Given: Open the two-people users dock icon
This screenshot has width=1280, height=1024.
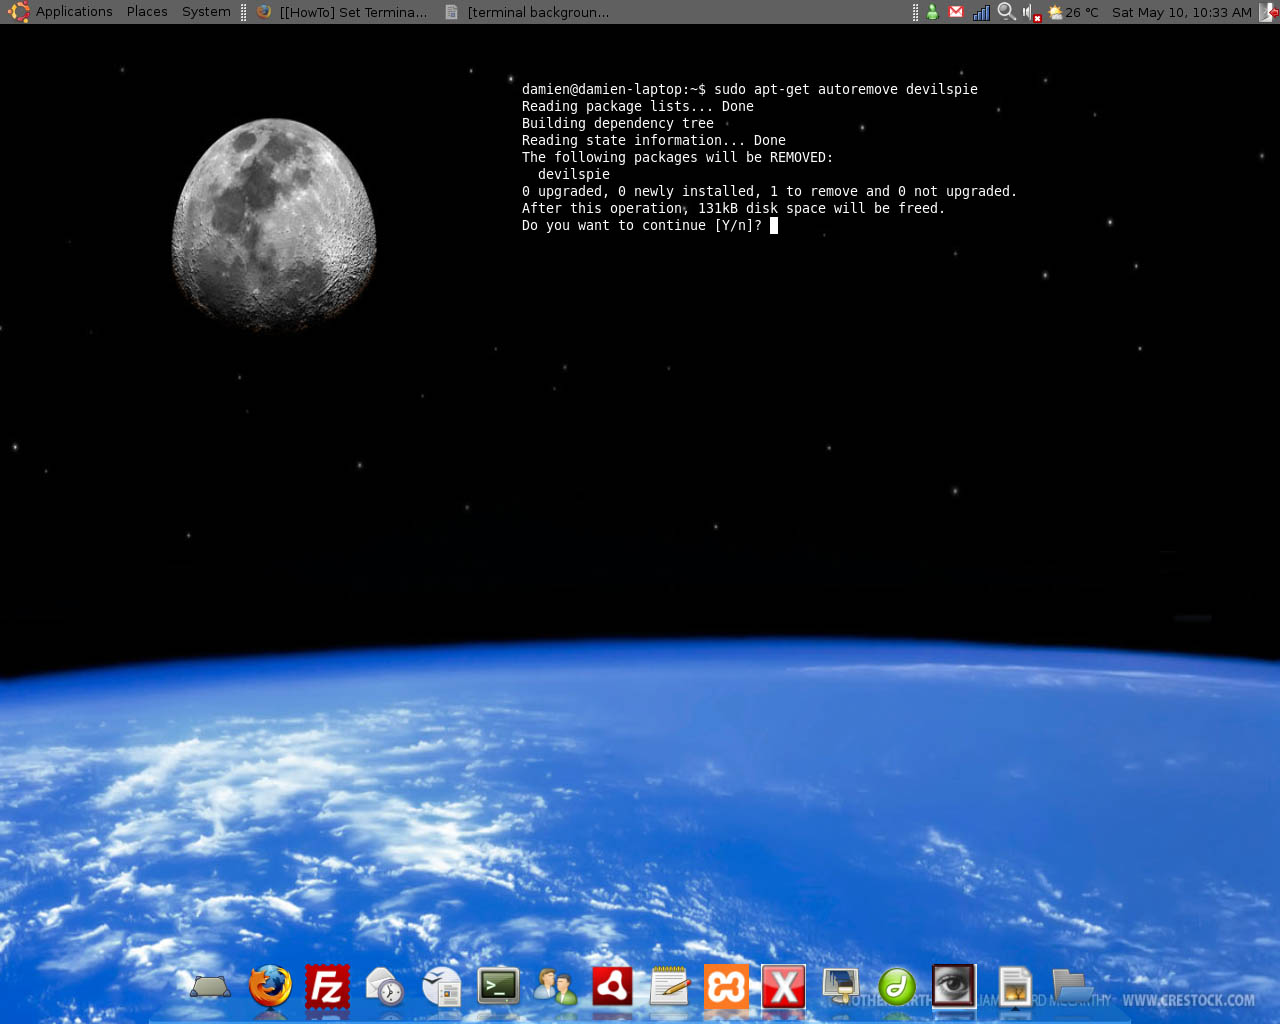Looking at the screenshot, I should click(x=555, y=987).
